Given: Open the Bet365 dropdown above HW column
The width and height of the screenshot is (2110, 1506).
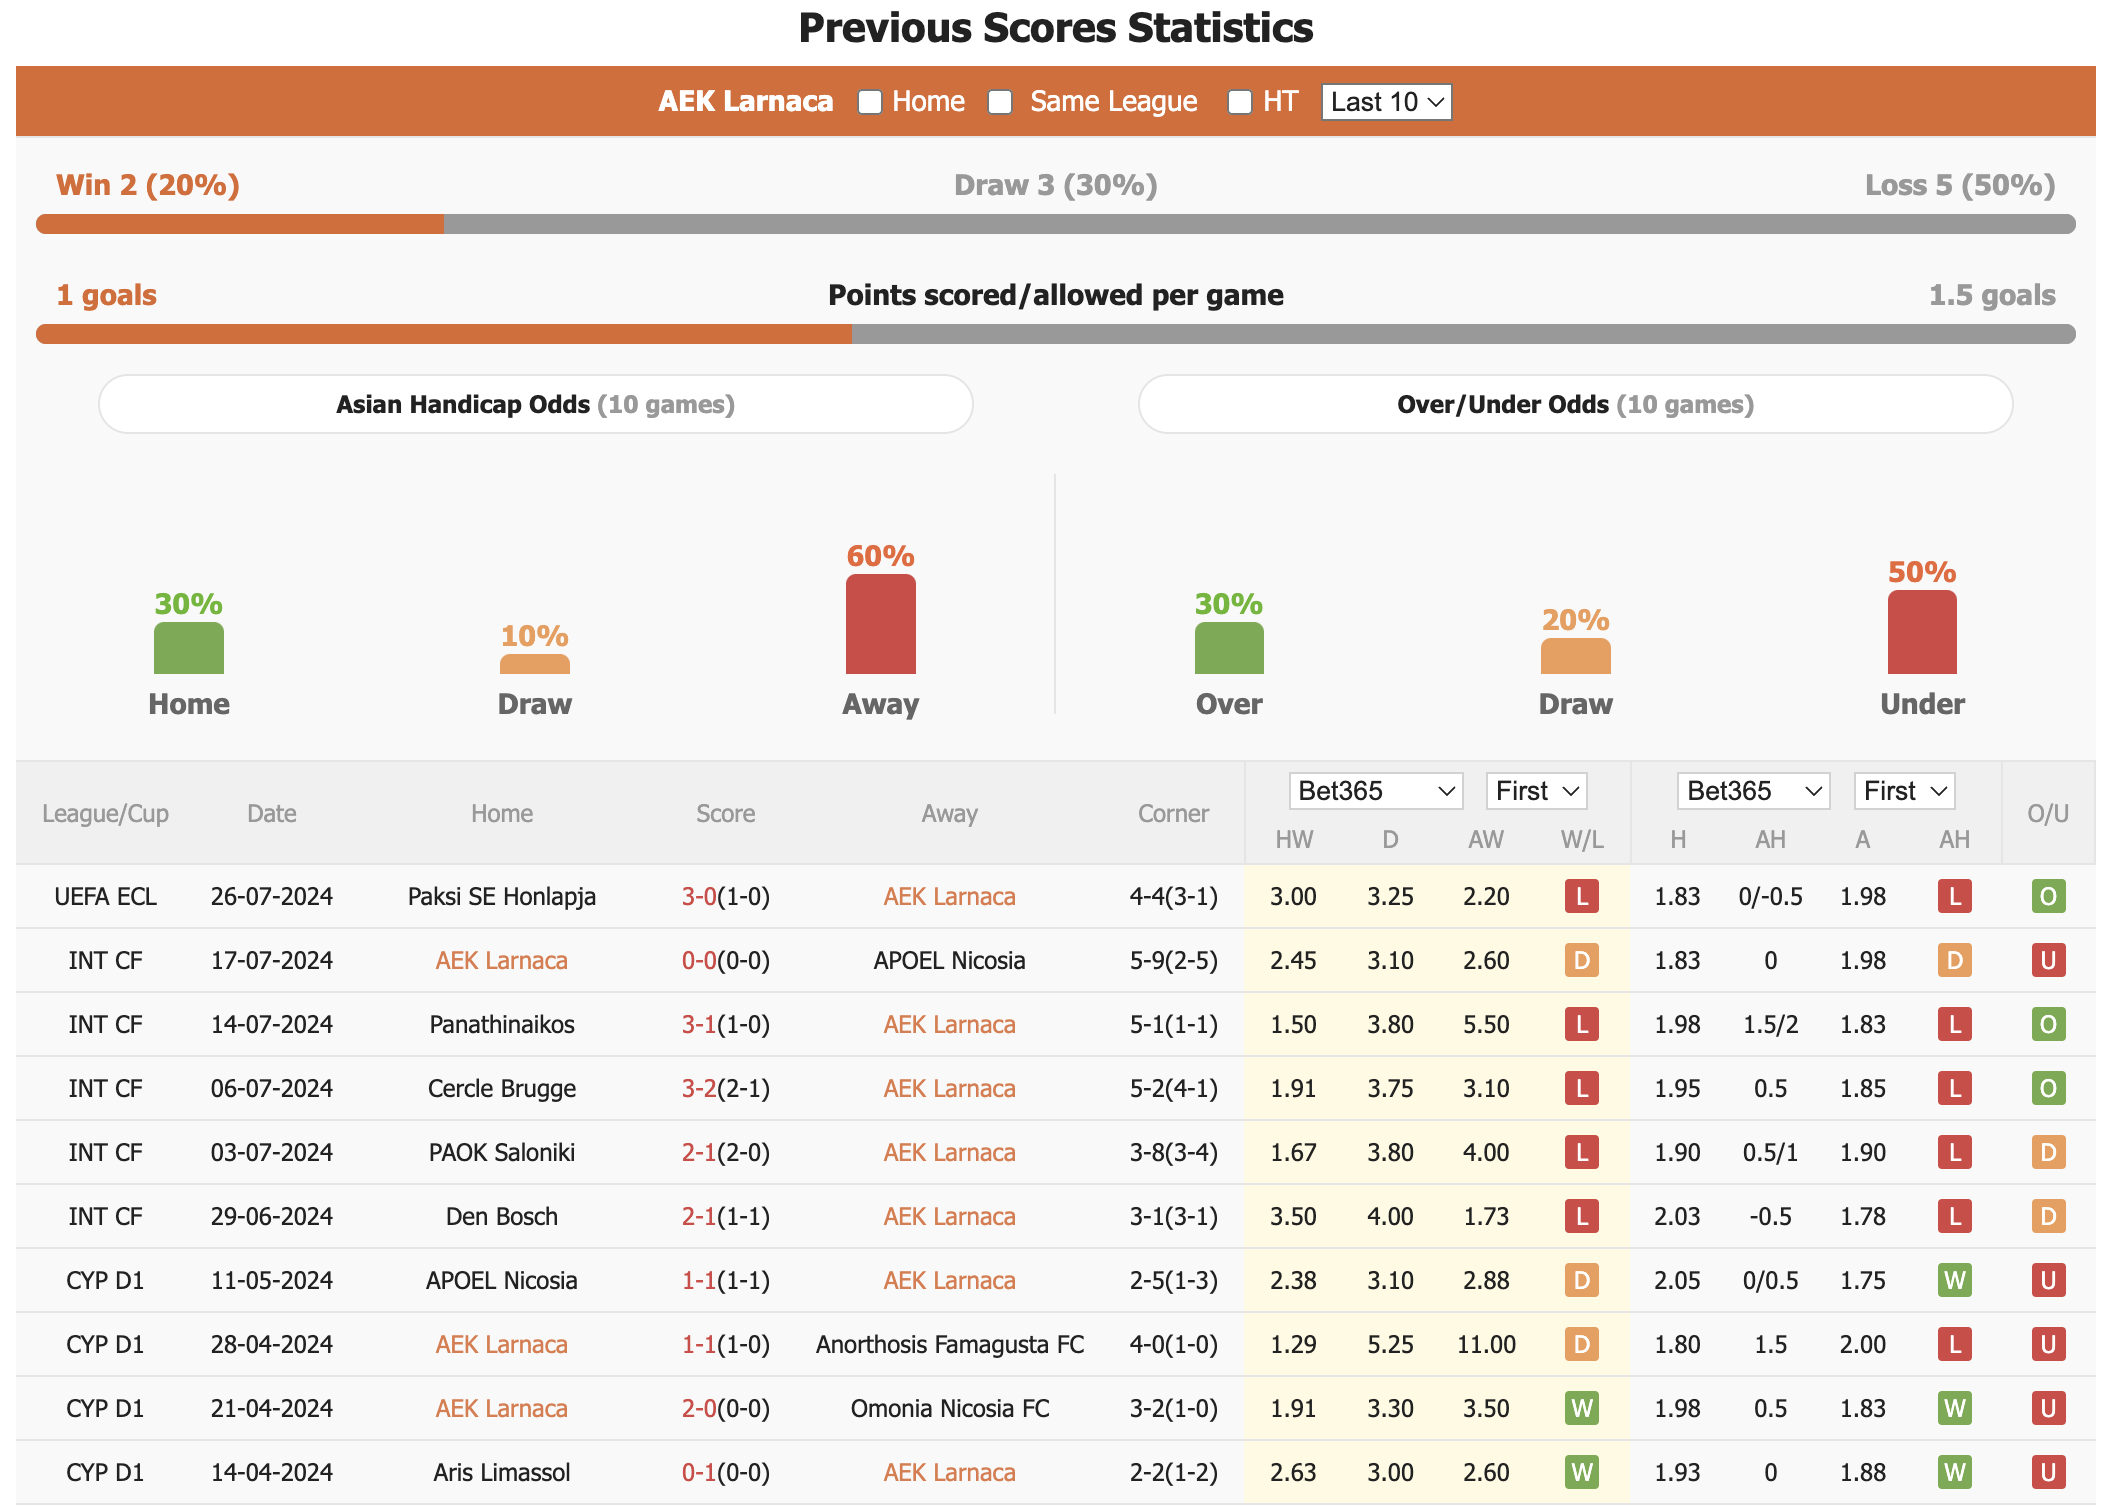Looking at the screenshot, I should [1376, 791].
